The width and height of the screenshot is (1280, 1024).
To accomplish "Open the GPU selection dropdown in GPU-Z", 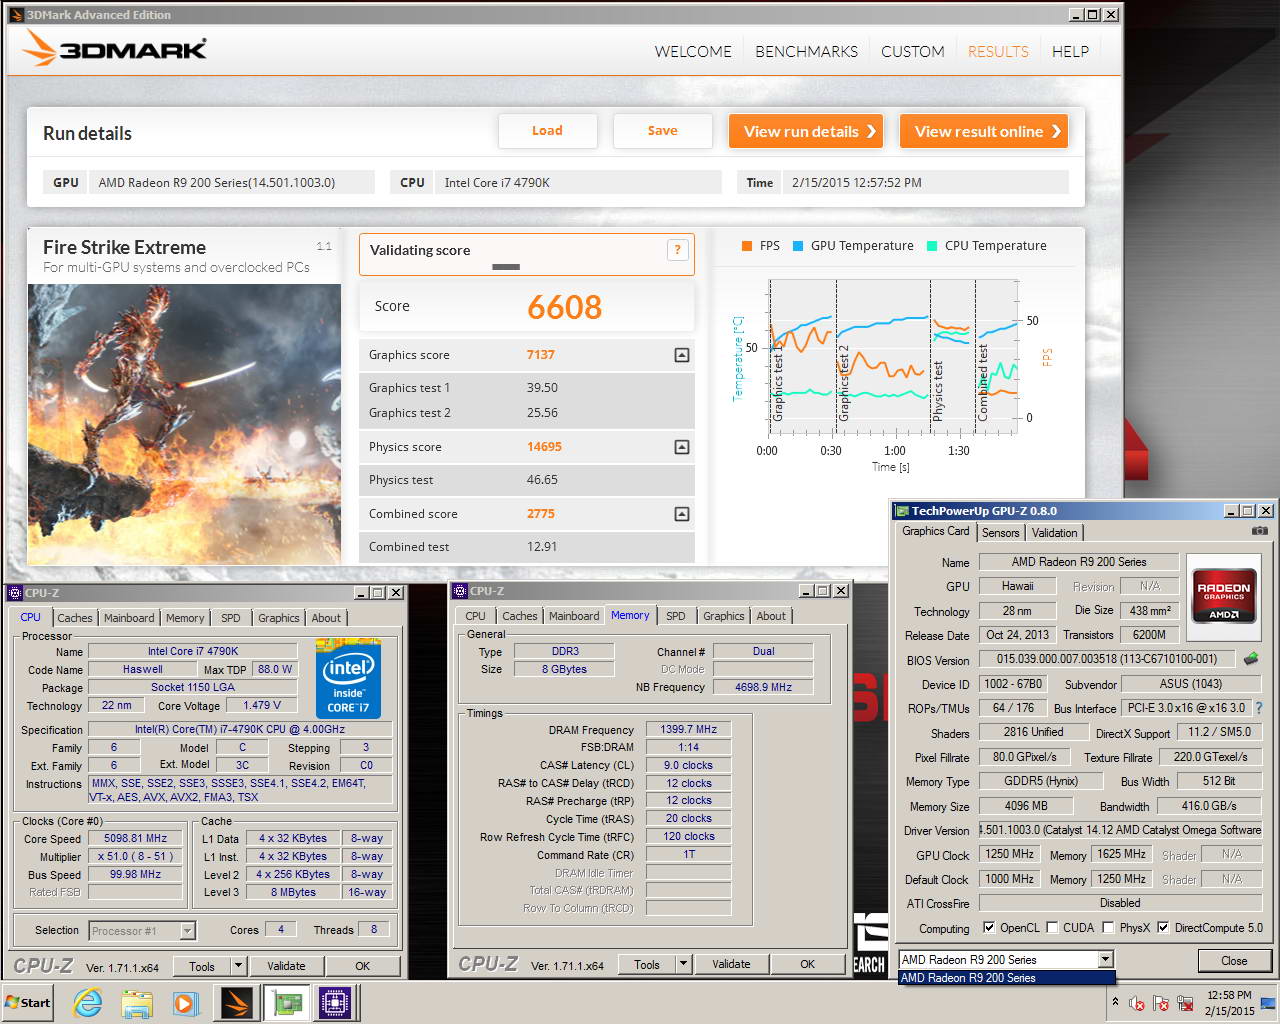I will click(1105, 960).
